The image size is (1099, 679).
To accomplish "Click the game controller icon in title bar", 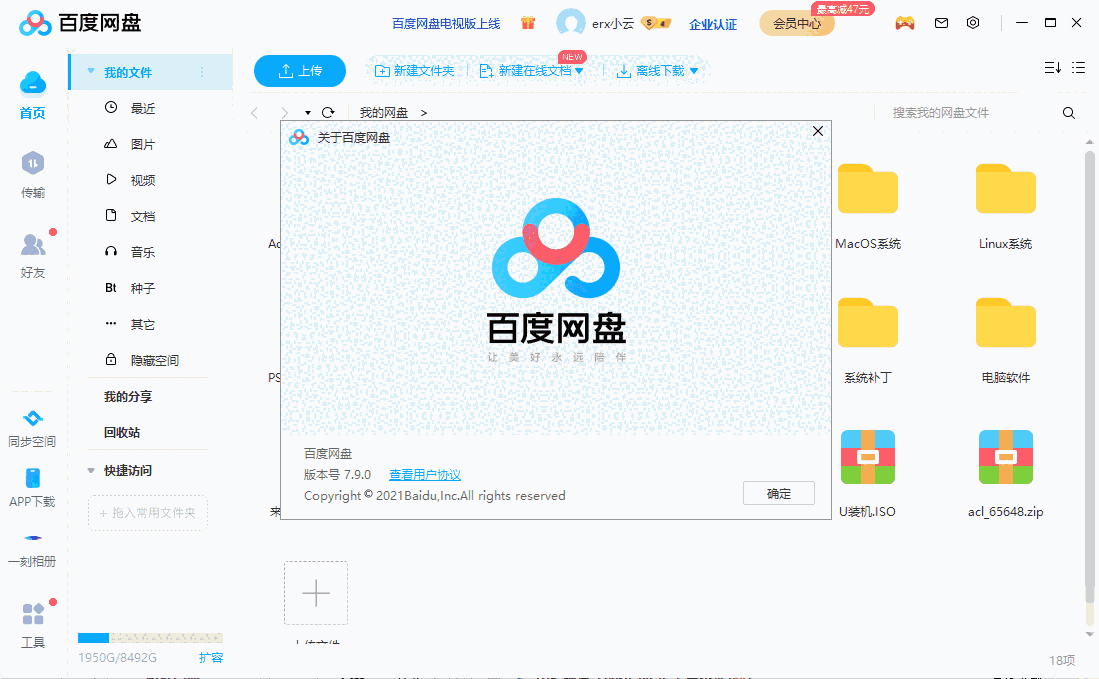I will 904,22.
